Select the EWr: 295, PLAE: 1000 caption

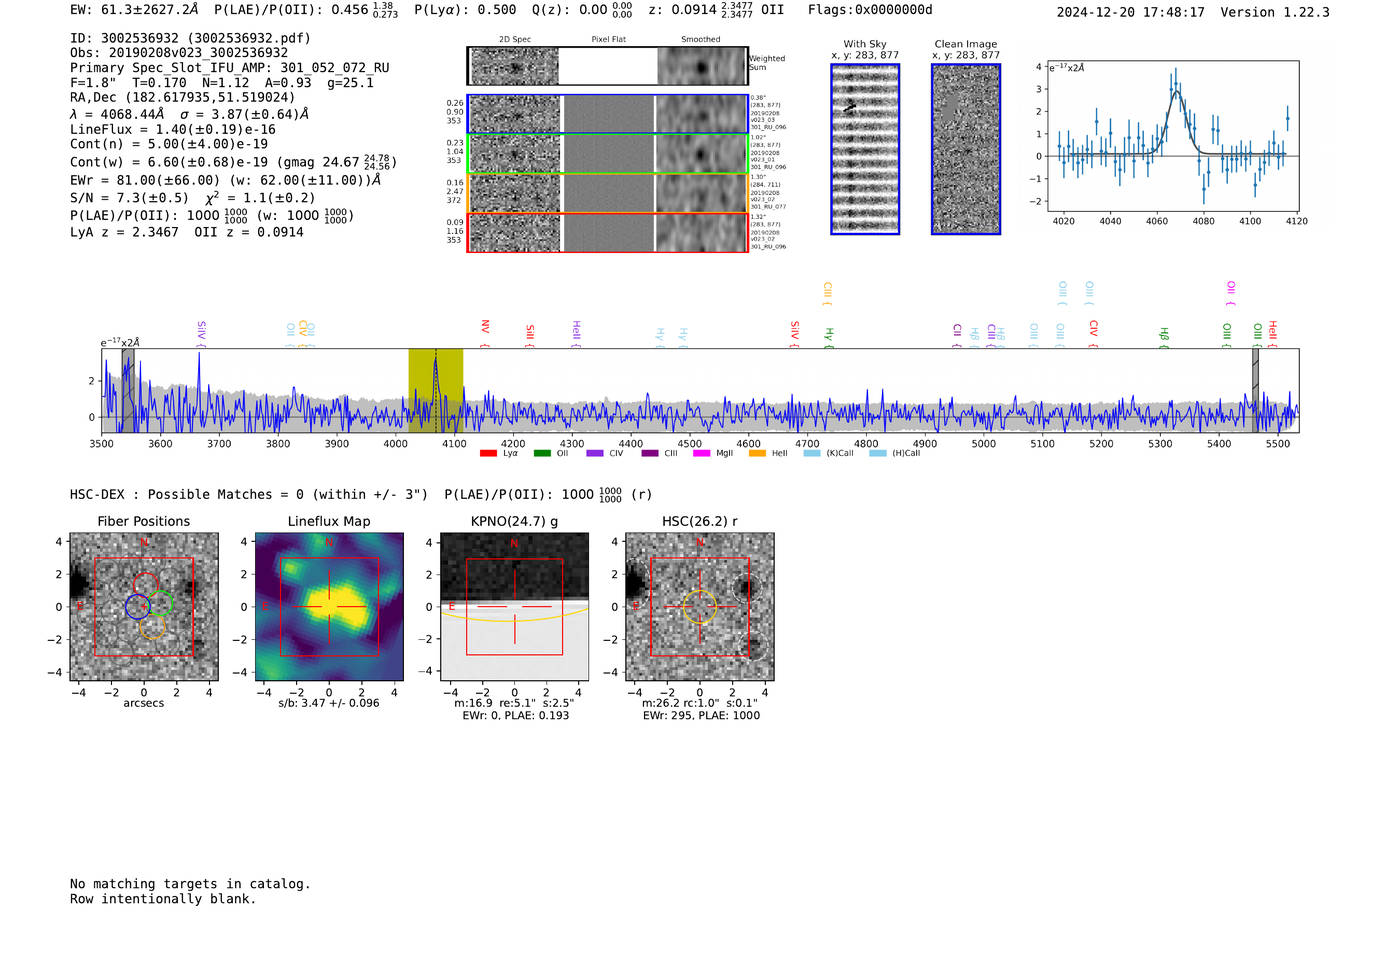pos(701,715)
